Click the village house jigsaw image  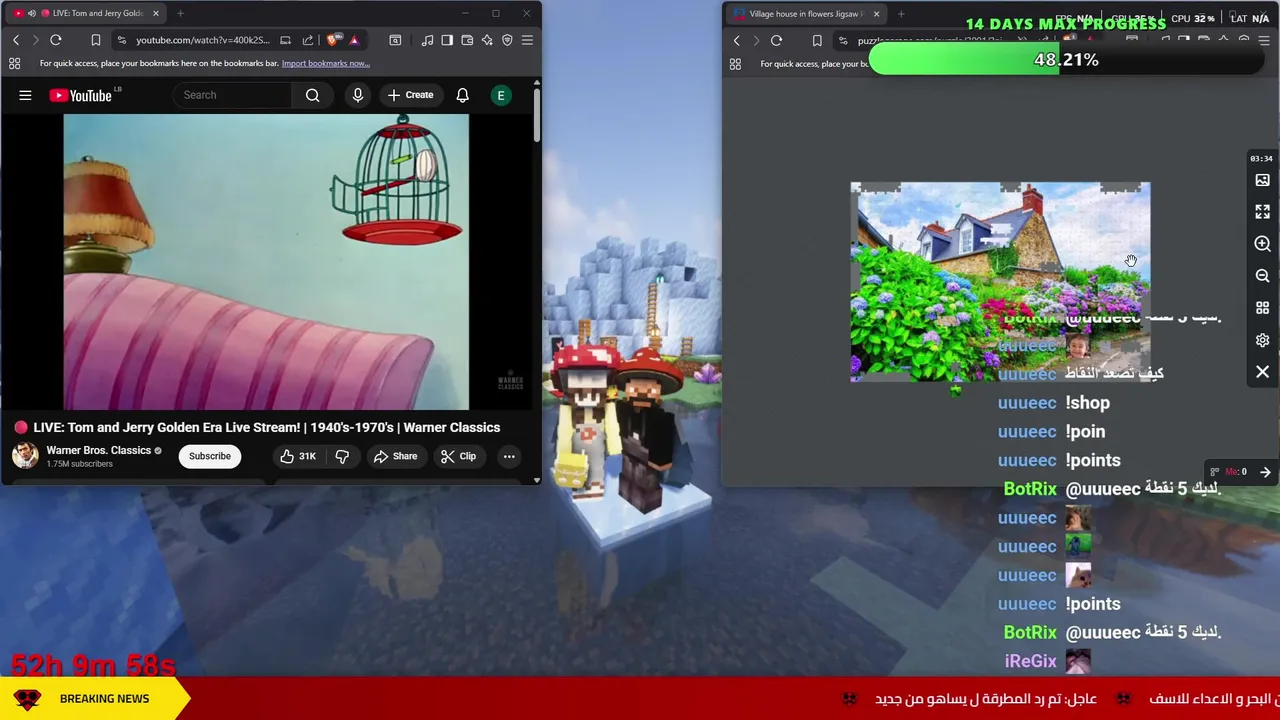click(x=1000, y=282)
